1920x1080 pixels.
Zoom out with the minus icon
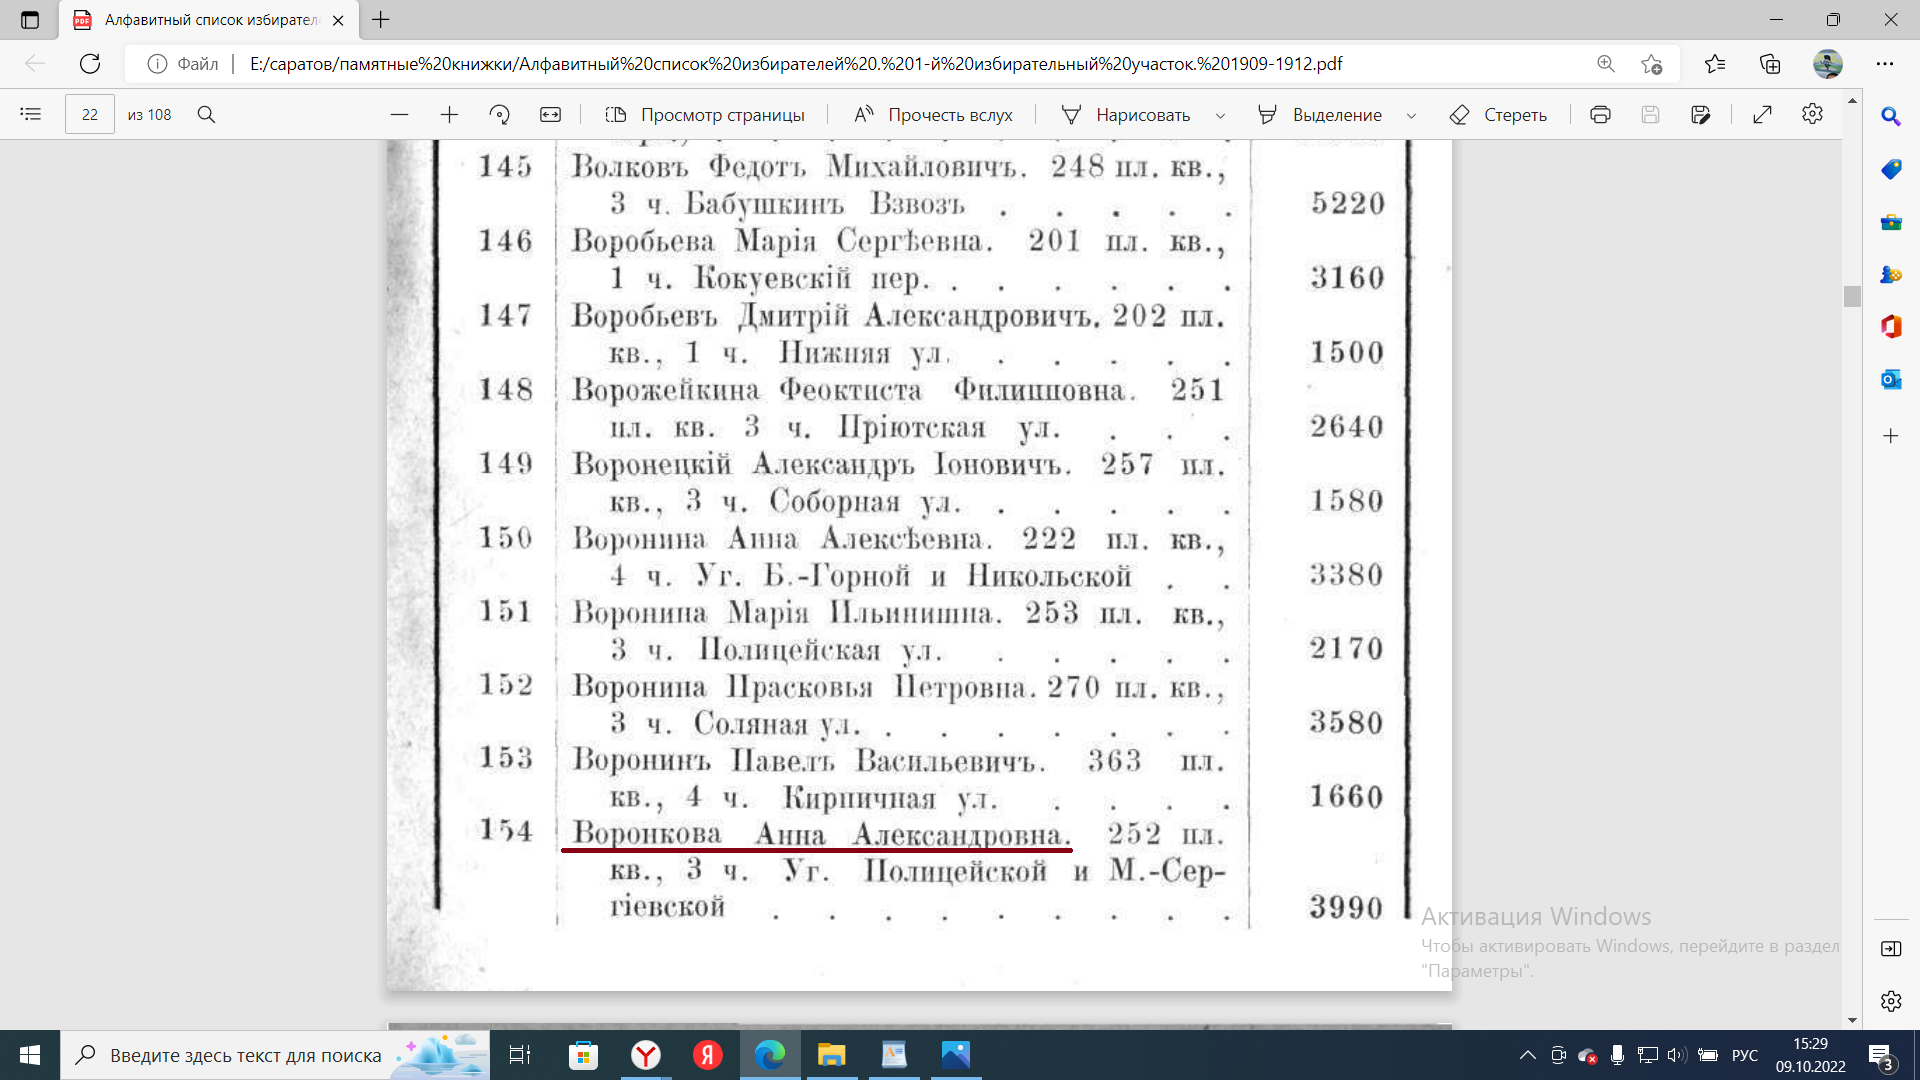(x=399, y=115)
